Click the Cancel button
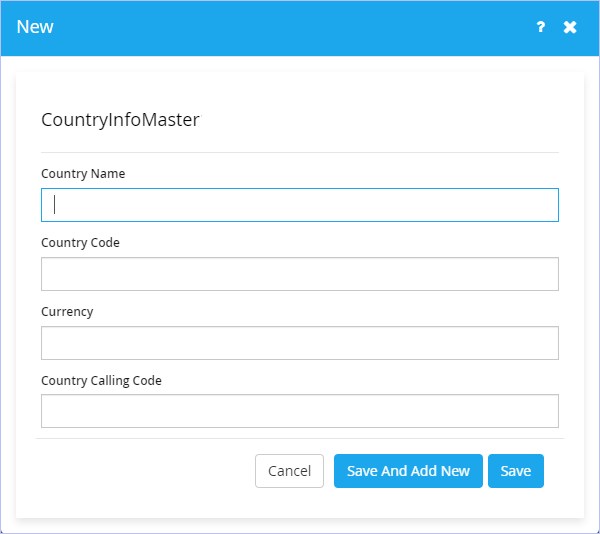The width and height of the screenshot is (600, 534). tap(289, 471)
